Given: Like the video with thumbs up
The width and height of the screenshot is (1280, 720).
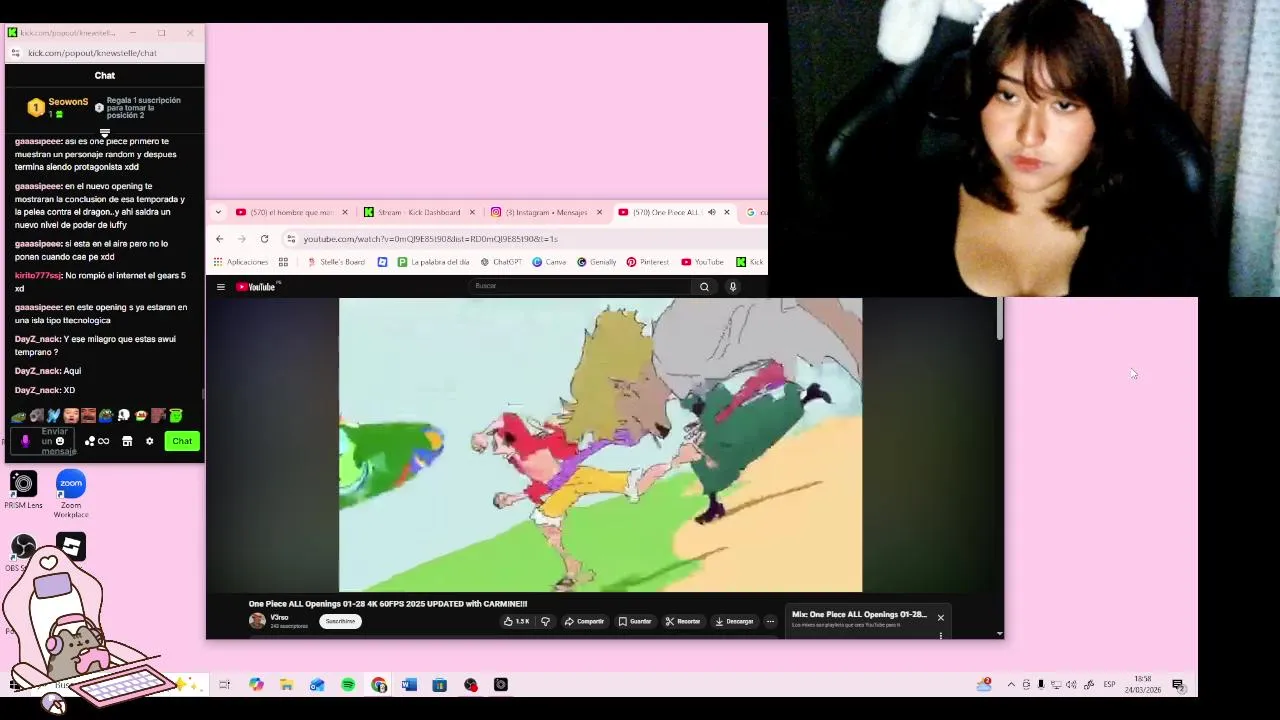Looking at the screenshot, I should (x=517, y=621).
